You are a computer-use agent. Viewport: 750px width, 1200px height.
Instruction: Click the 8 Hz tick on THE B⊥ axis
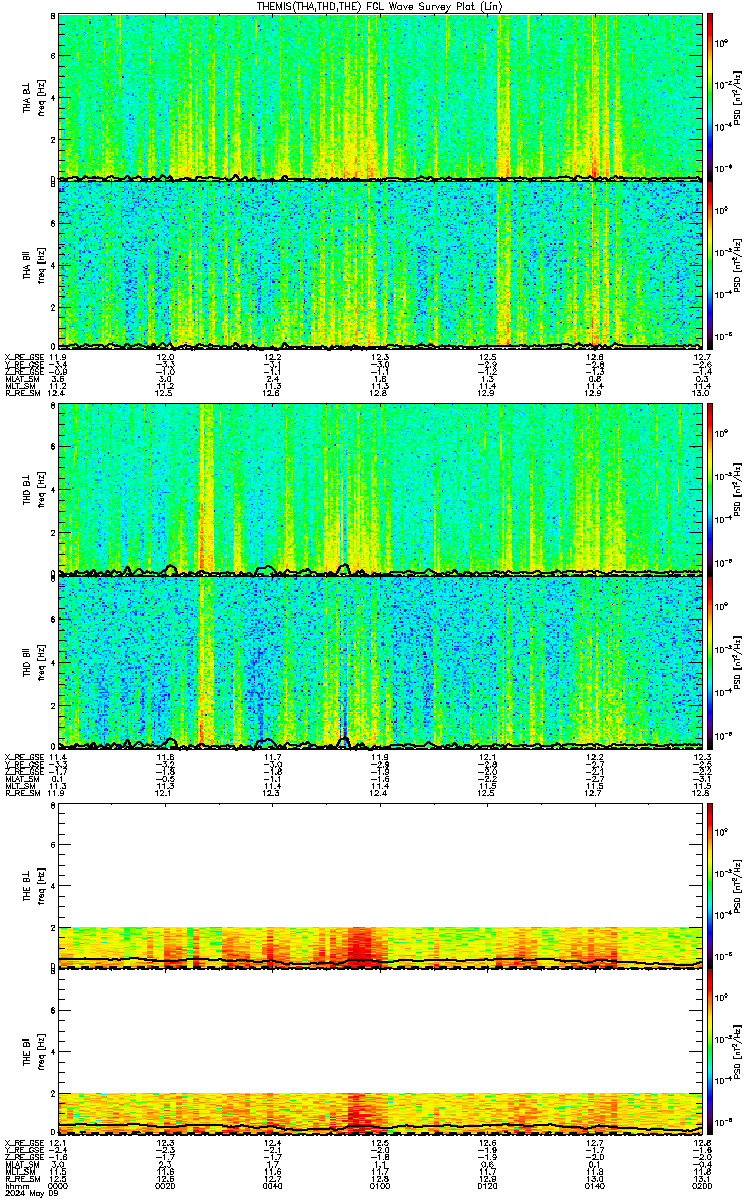pos(52,806)
